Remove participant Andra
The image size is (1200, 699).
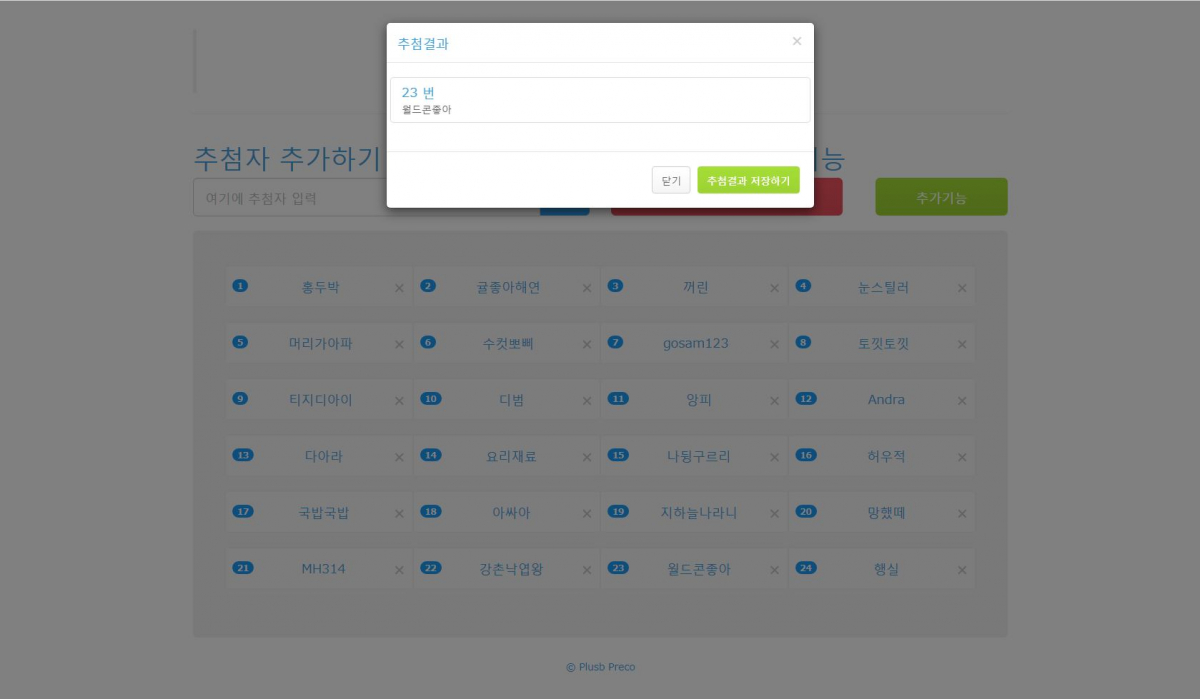click(962, 400)
